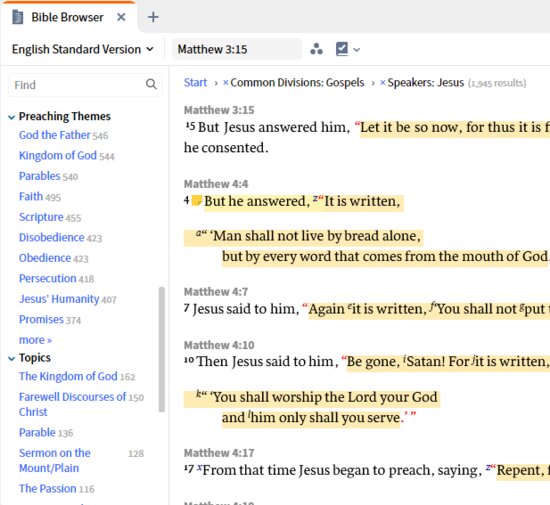Click footnote marker x before "From that time"
This screenshot has height=505, width=550.
[199, 467]
